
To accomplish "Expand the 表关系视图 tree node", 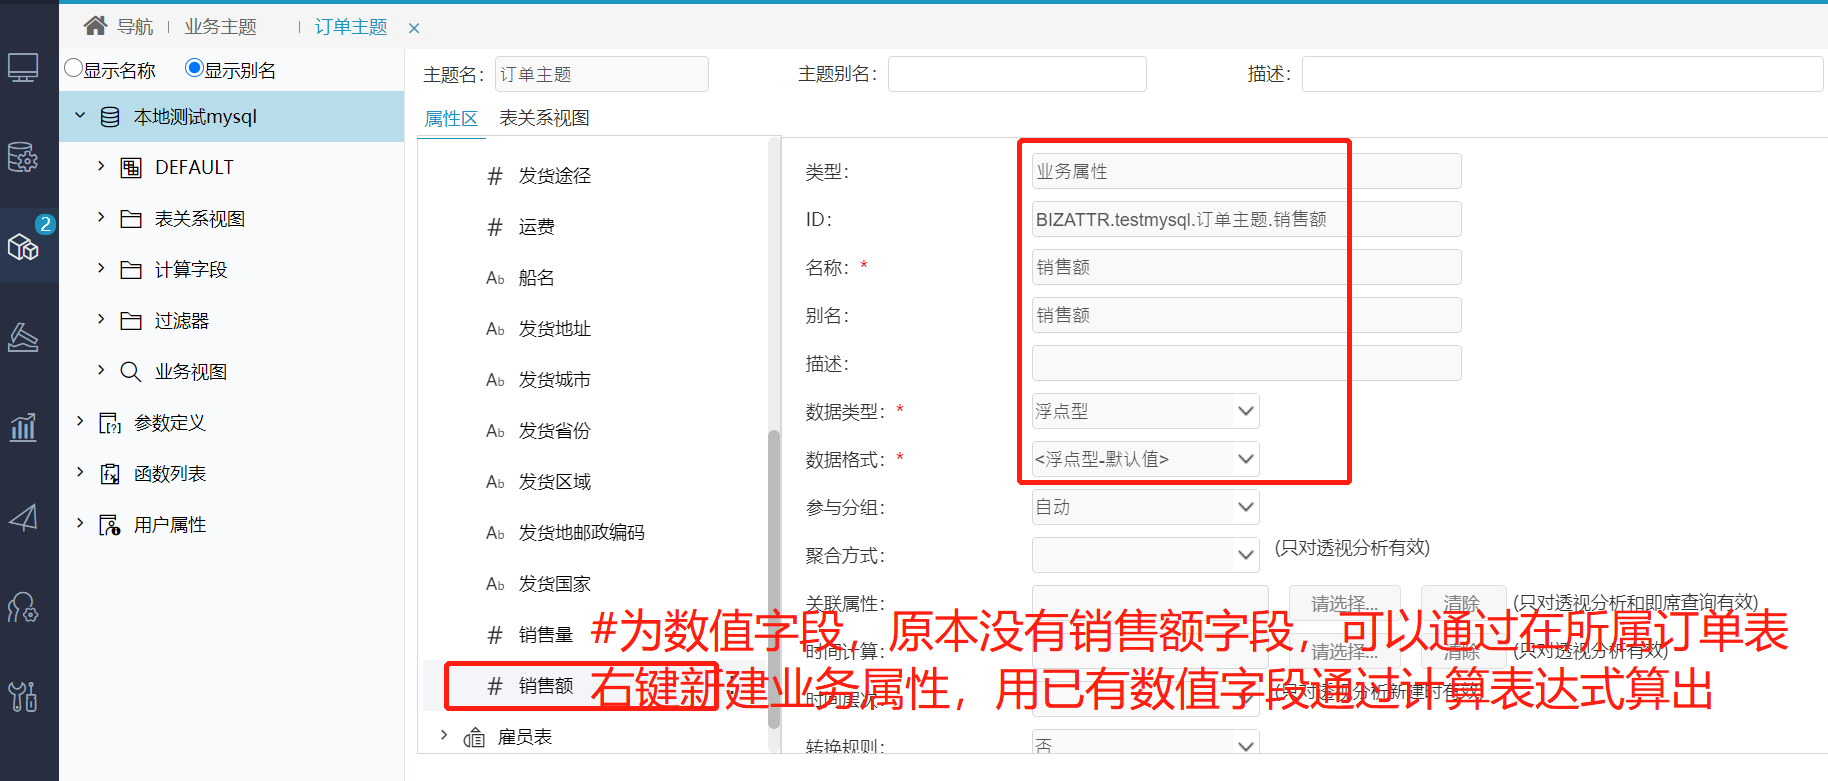I will pyautogui.click(x=101, y=217).
